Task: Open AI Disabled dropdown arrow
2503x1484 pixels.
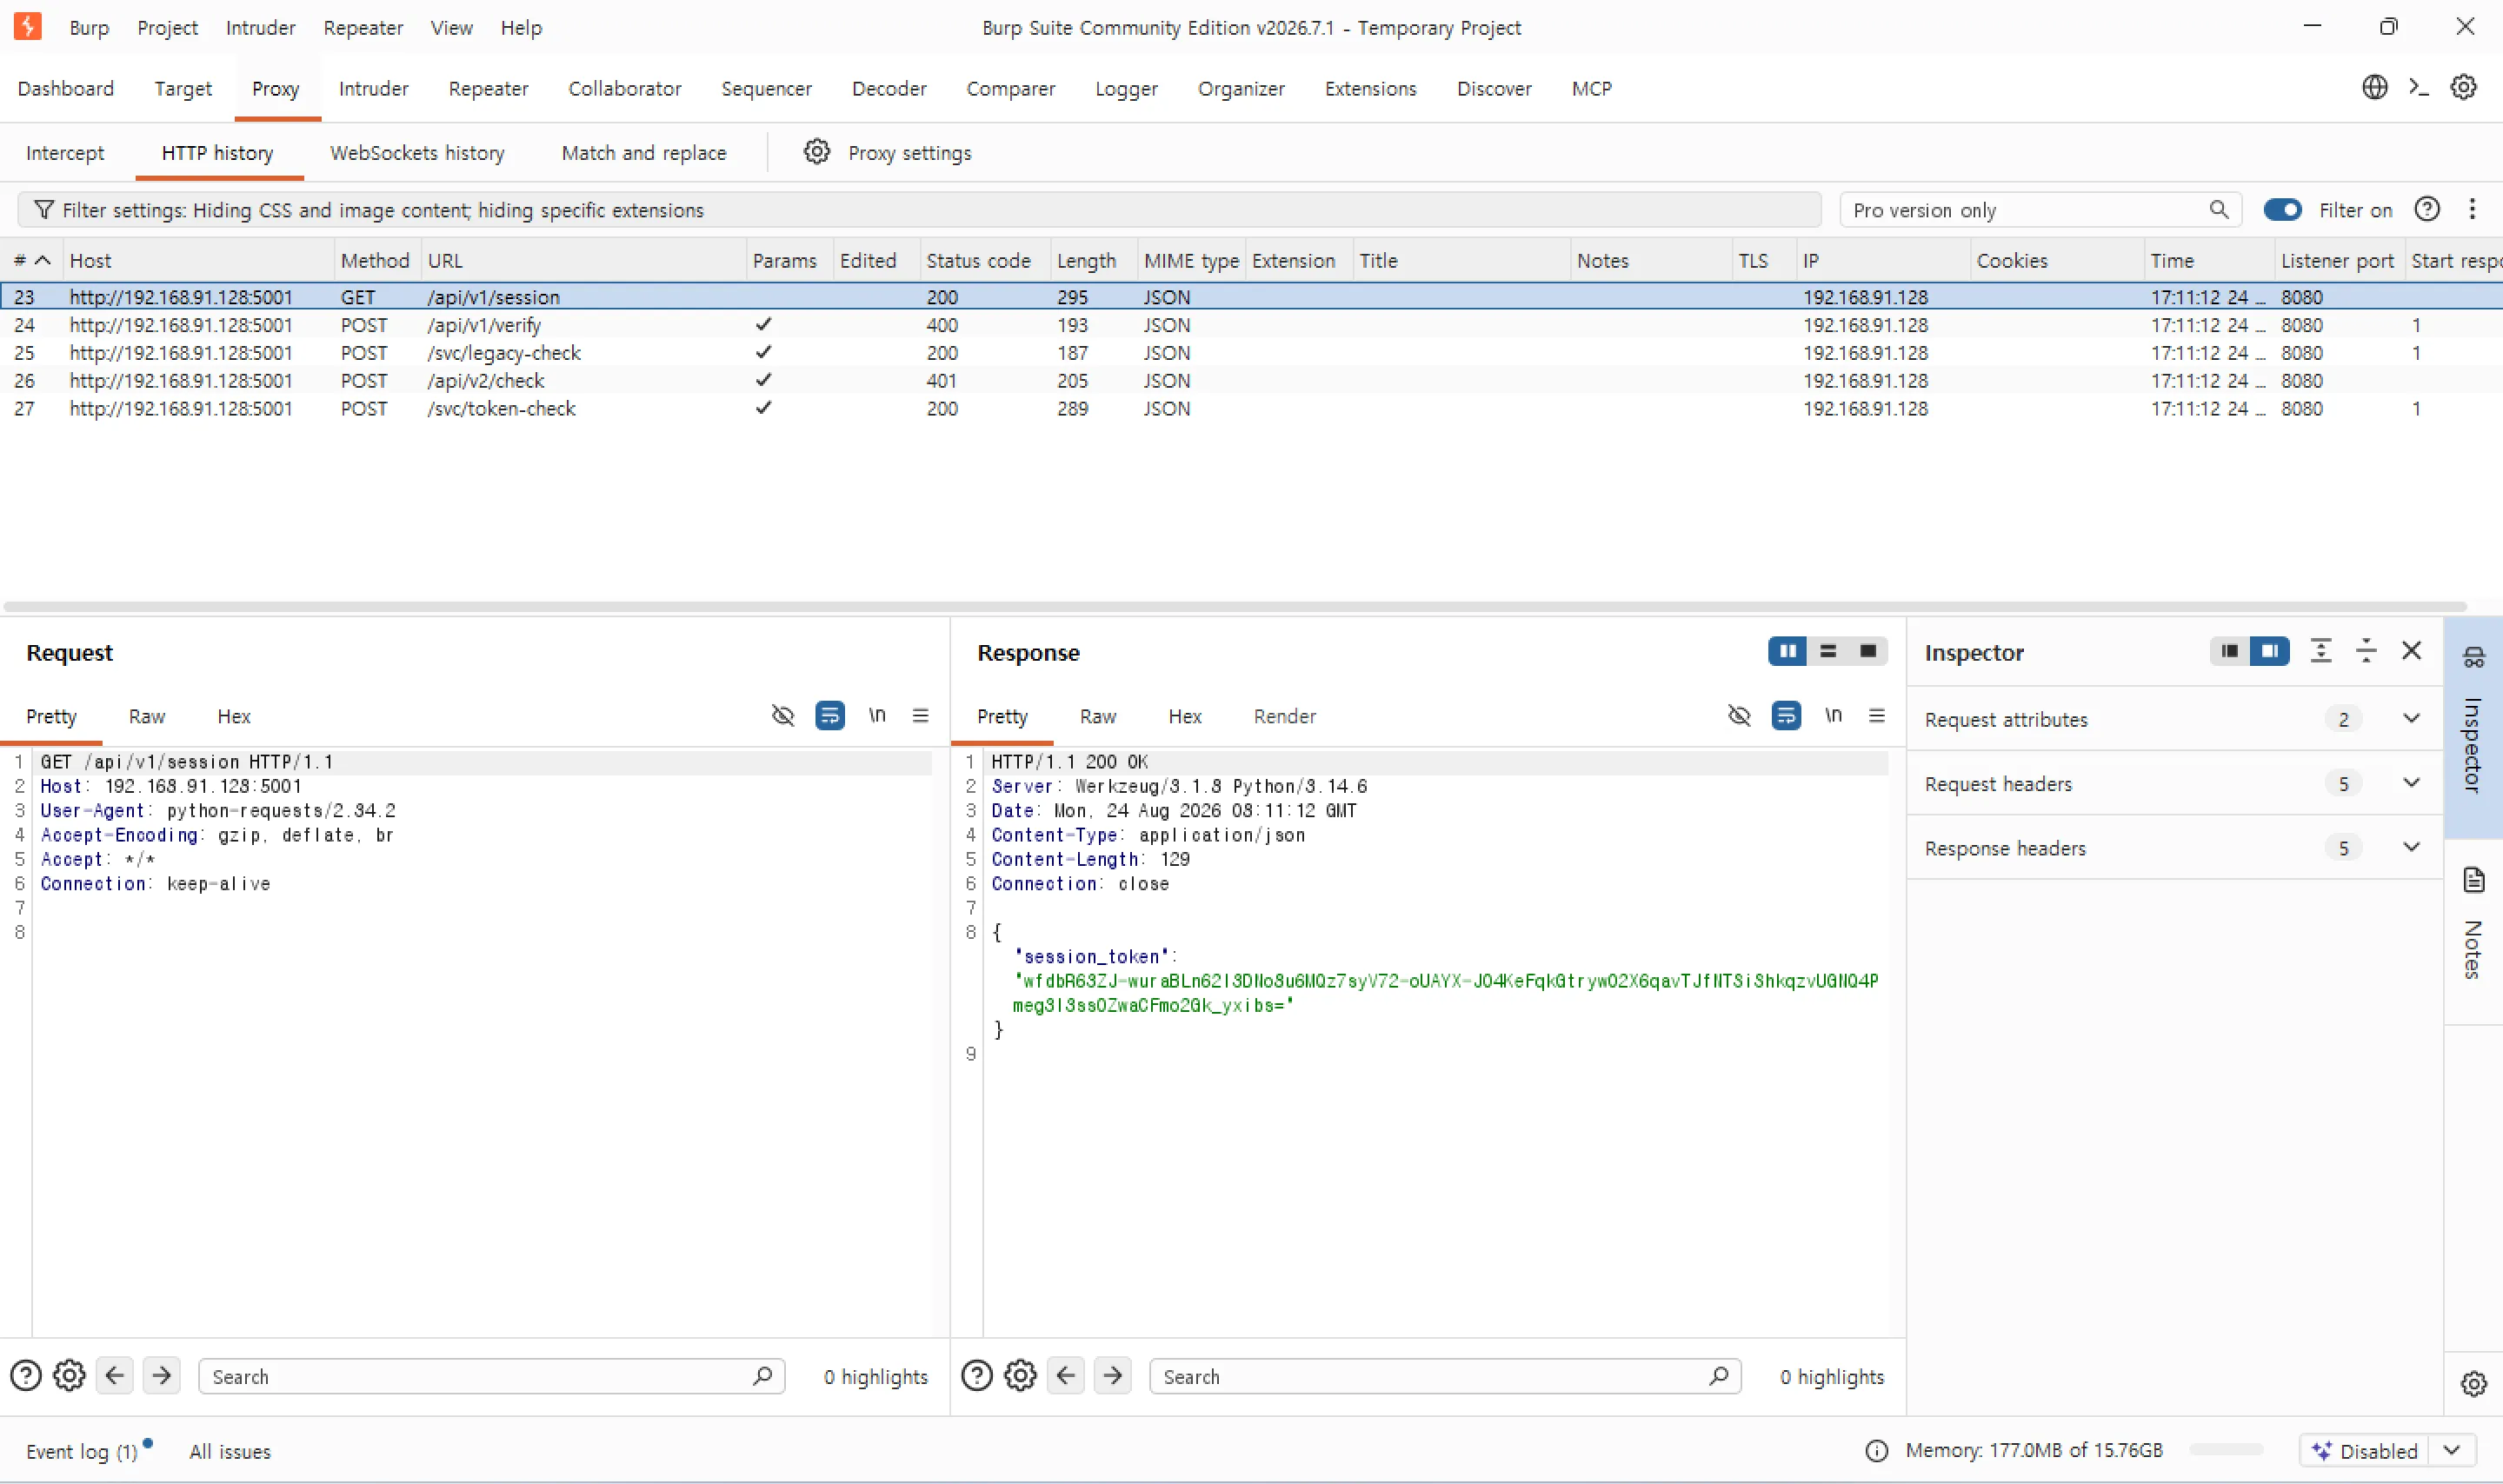Action: click(2451, 1450)
